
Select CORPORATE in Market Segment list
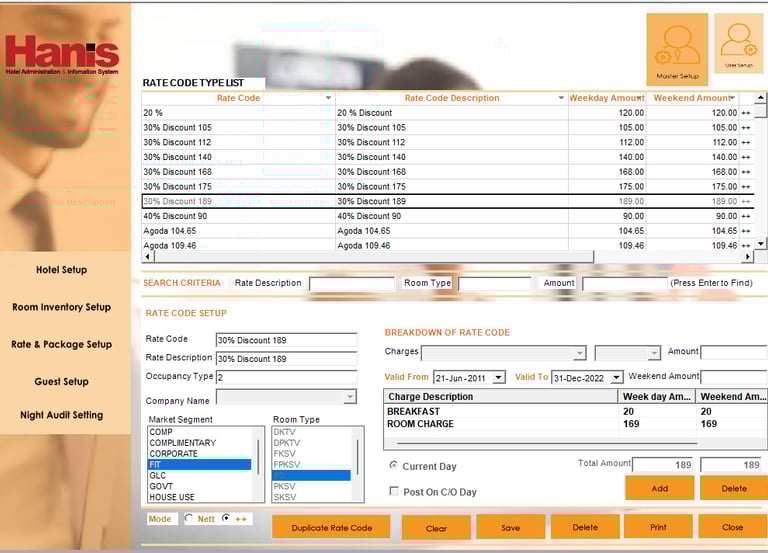coord(200,454)
